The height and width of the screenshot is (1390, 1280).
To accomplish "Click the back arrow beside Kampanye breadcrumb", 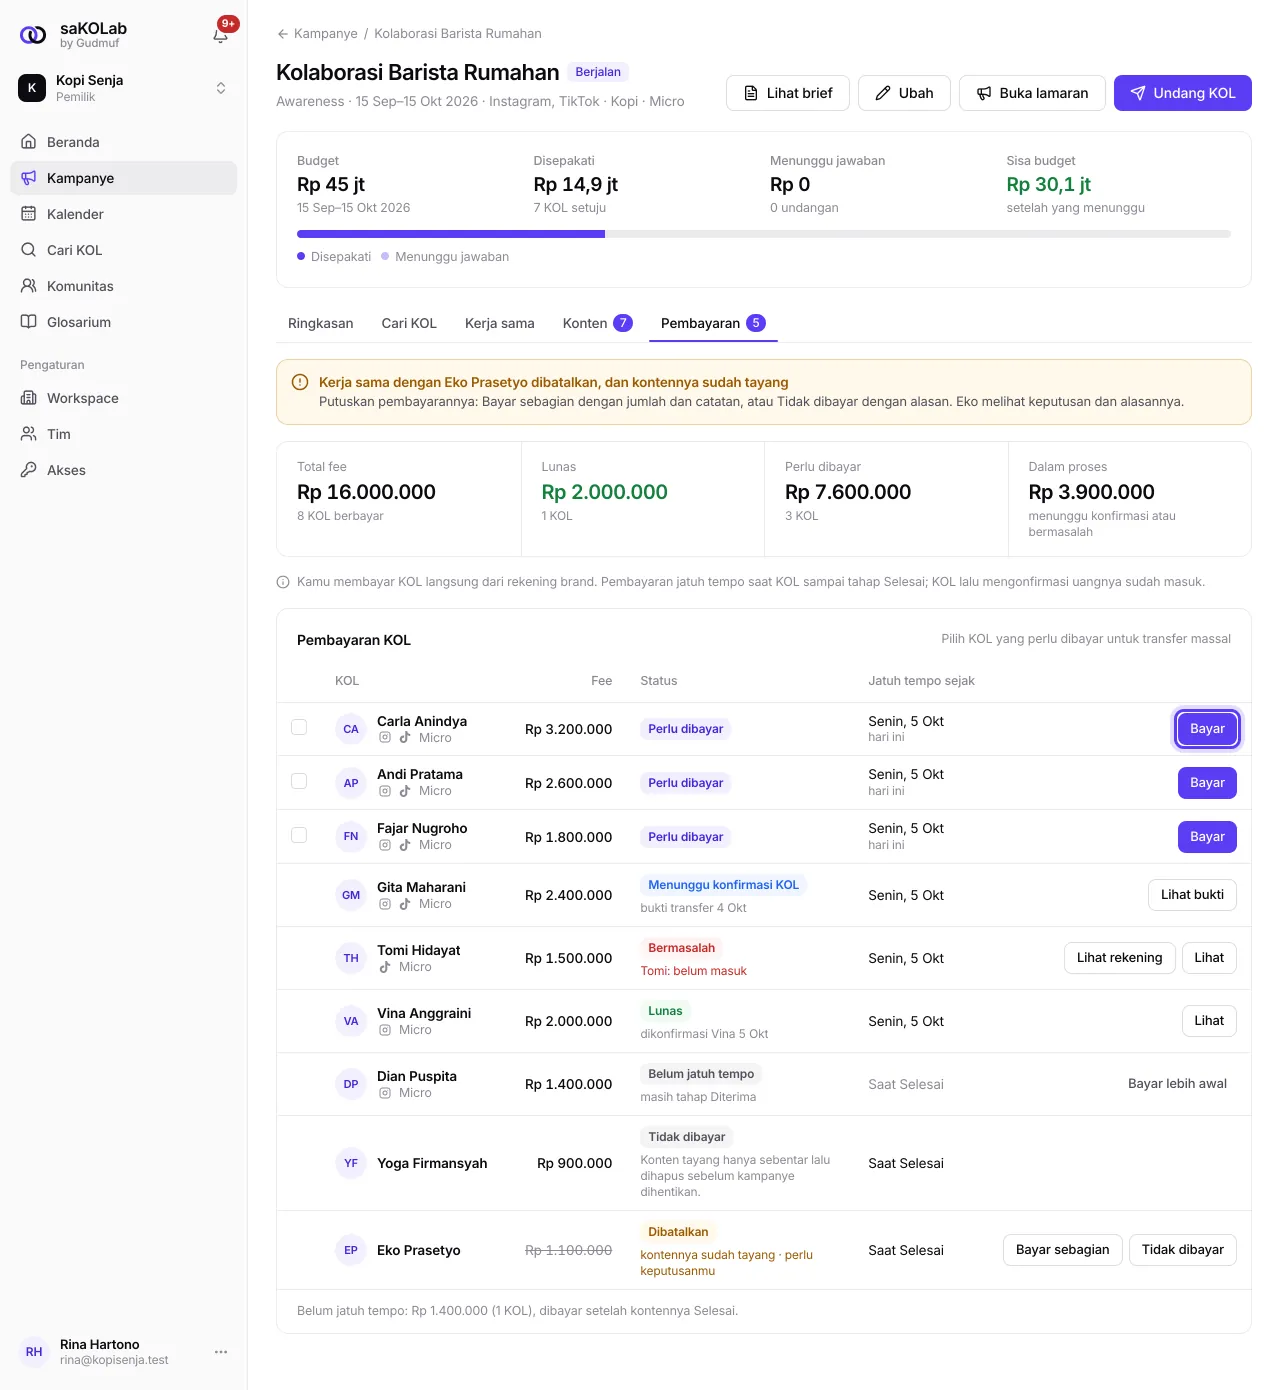I will click(283, 34).
